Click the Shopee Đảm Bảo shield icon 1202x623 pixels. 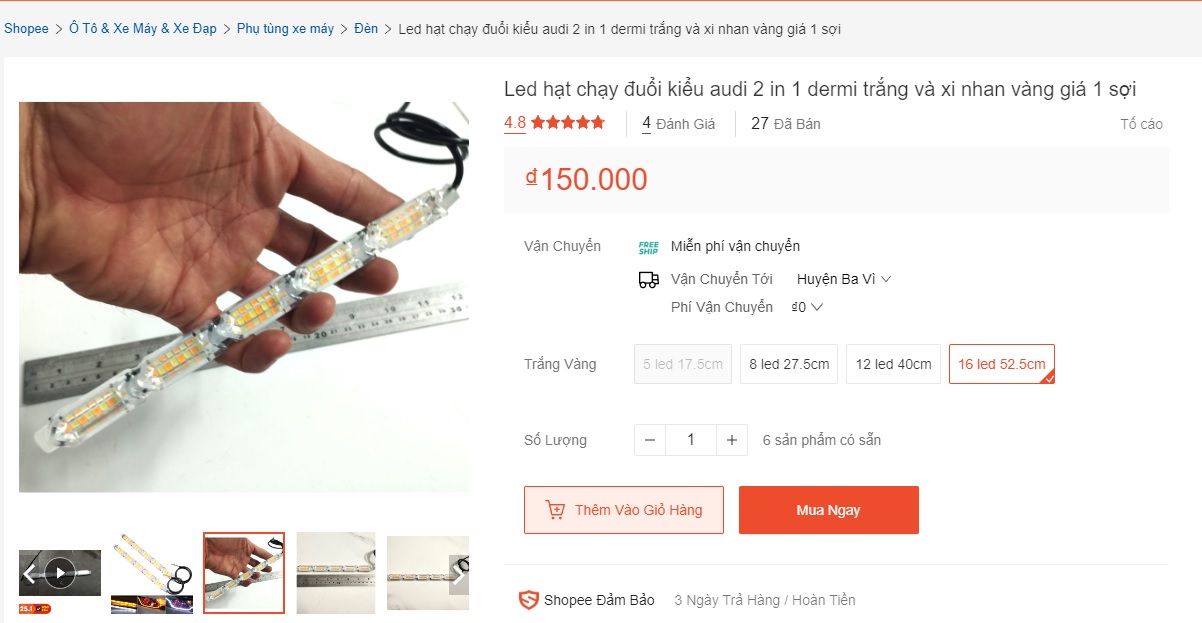coord(528,600)
